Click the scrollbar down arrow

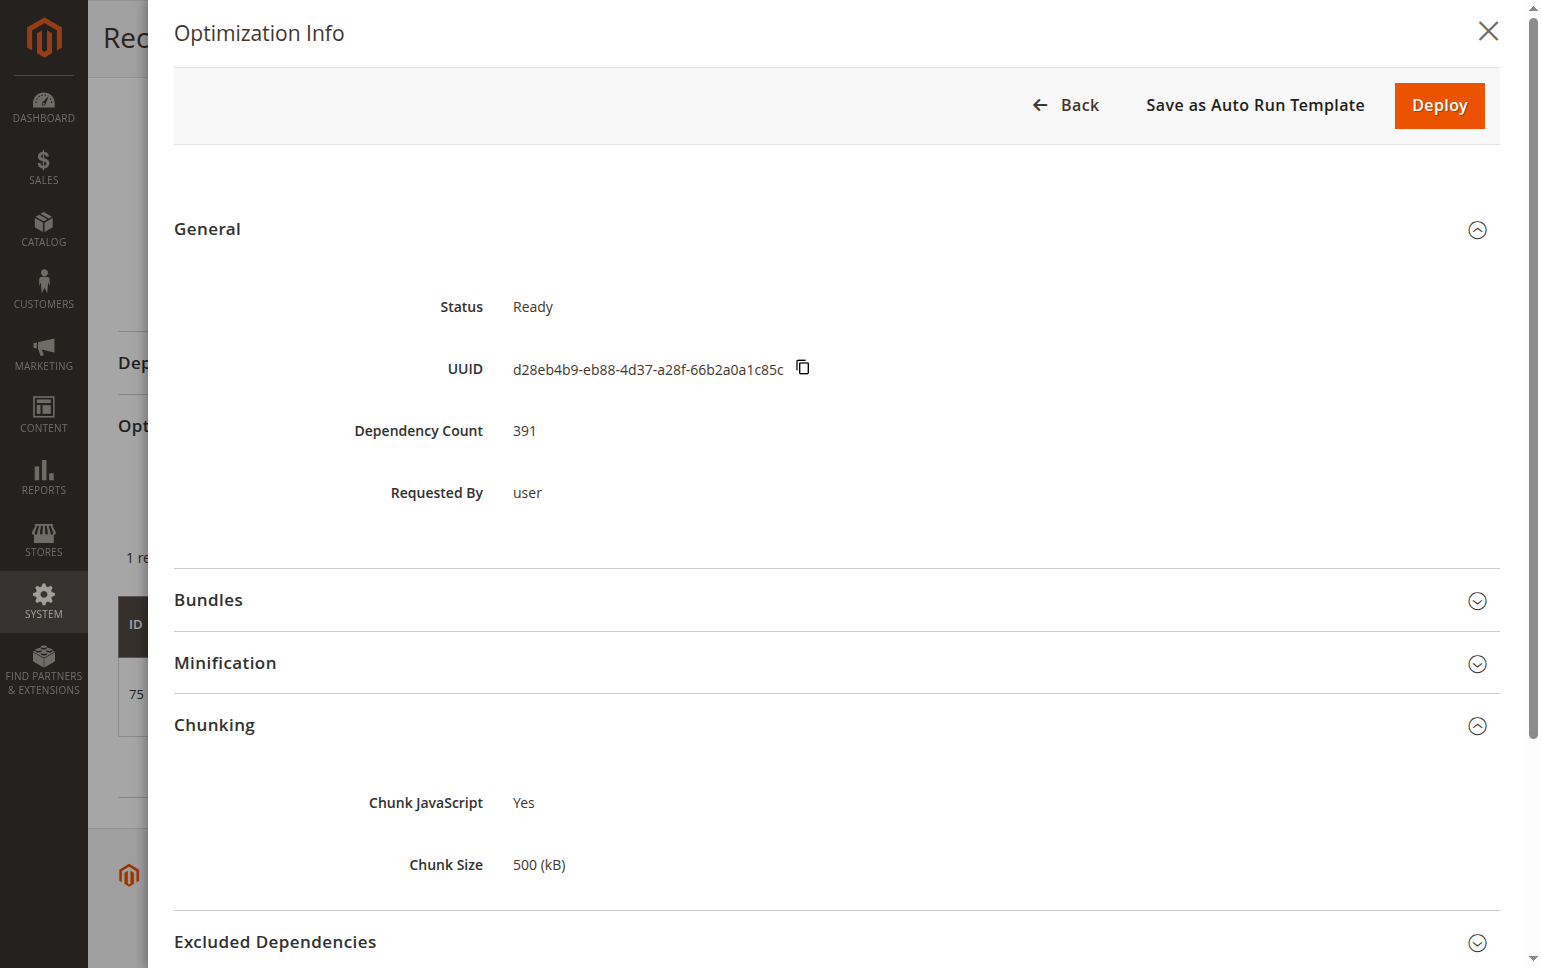(x=1533, y=959)
